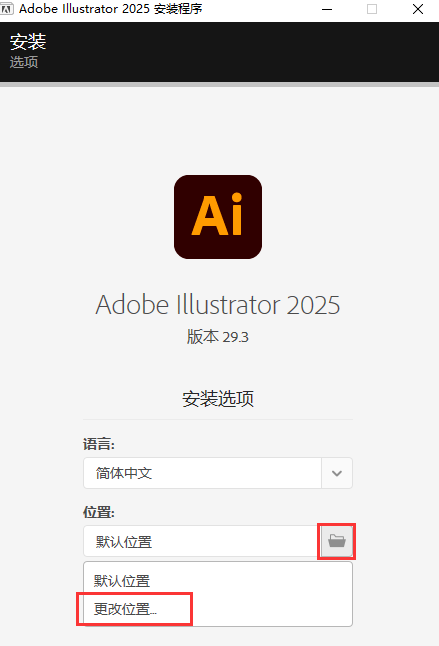The image size is (439, 646).
Task: Click the folder browse icon beside 位置 field
Action: [336, 541]
